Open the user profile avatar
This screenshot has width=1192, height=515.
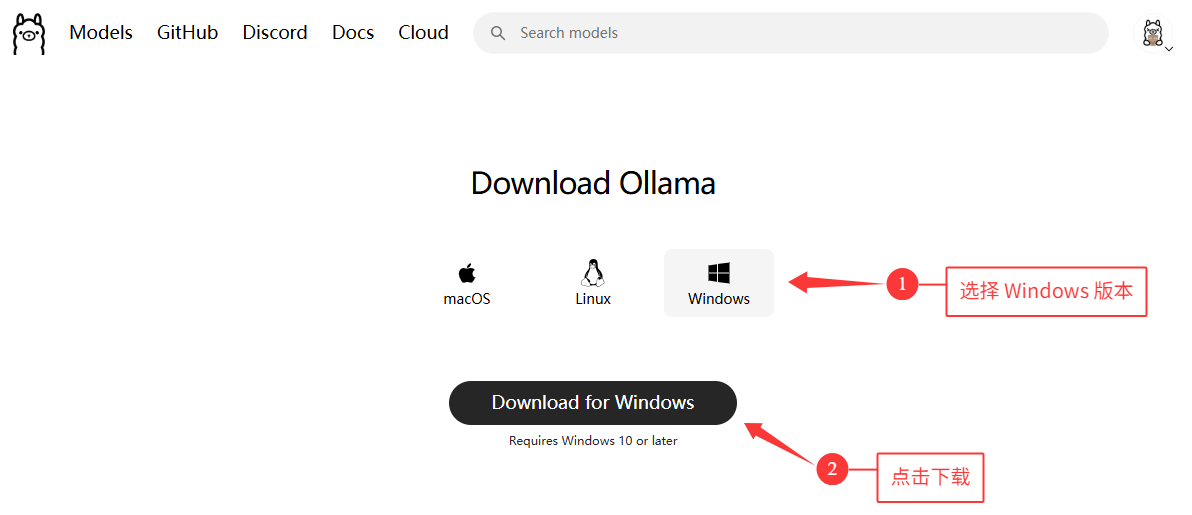coord(1152,33)
